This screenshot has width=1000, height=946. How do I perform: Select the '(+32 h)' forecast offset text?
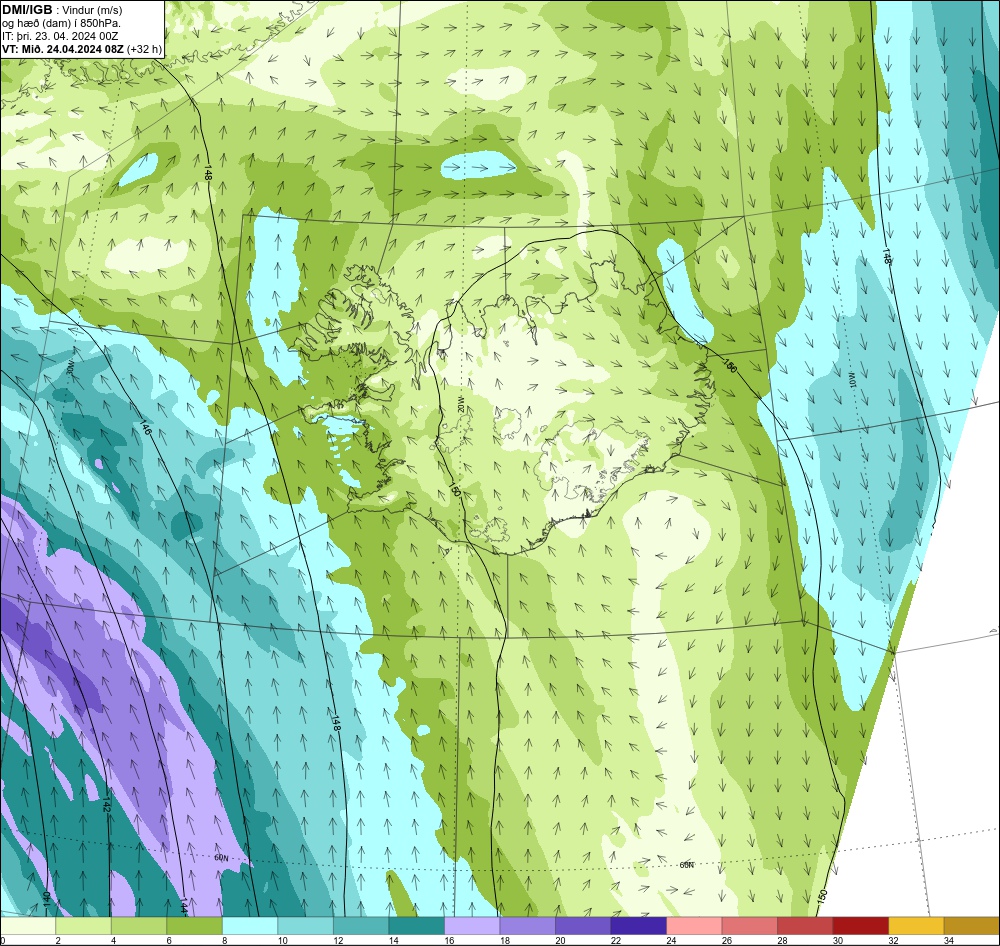(145, 49)
